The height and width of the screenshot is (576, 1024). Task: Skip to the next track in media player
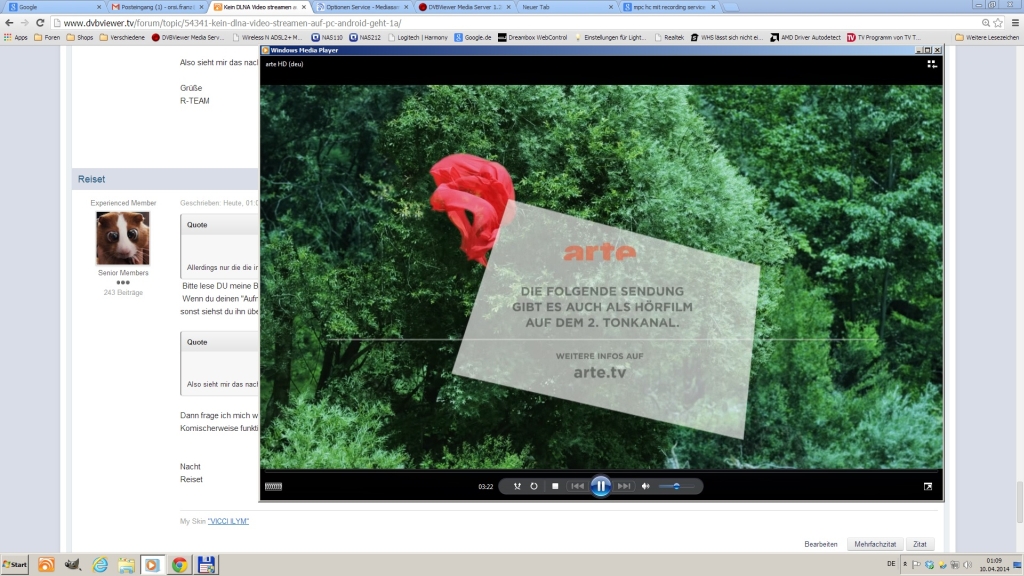coord(624,486)
